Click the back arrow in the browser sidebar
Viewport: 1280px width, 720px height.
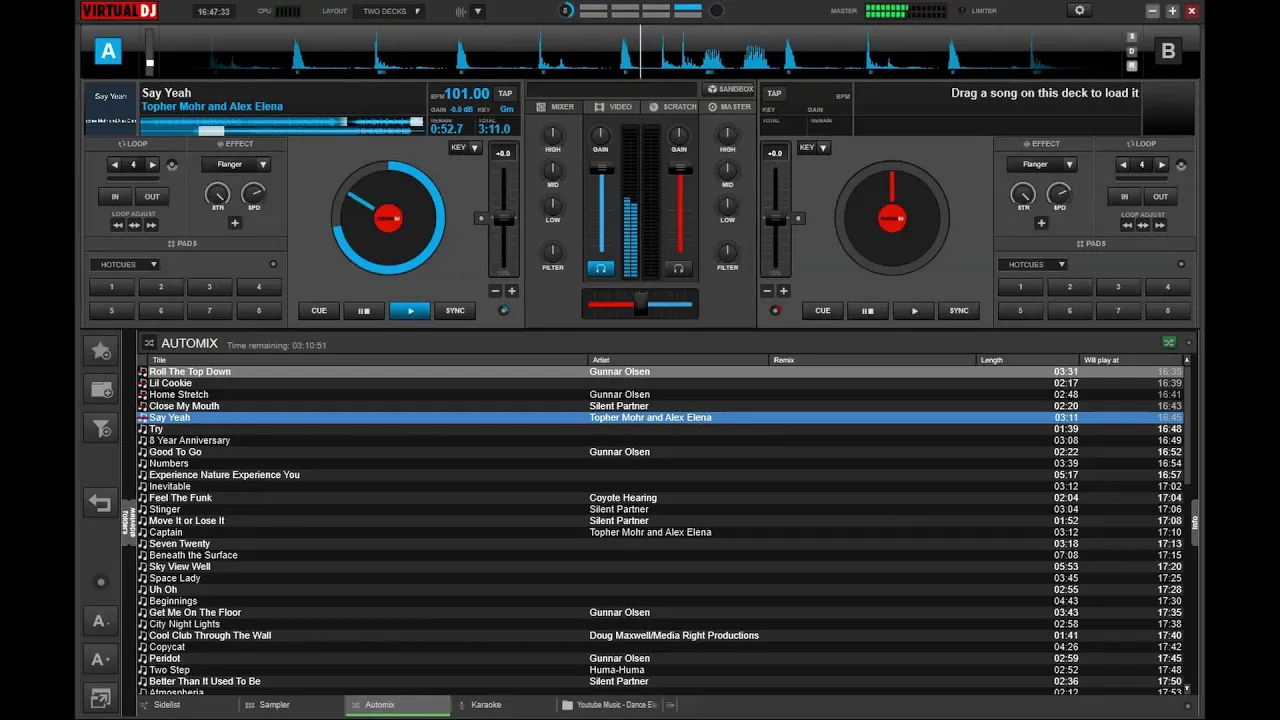[x=100, y=502]
